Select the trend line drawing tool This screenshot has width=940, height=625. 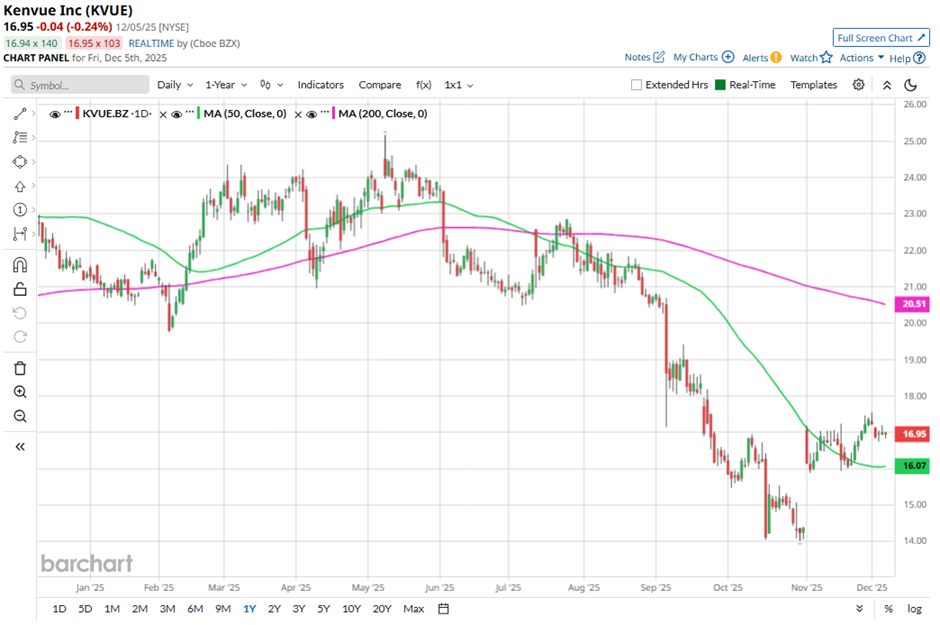point(20,114)
